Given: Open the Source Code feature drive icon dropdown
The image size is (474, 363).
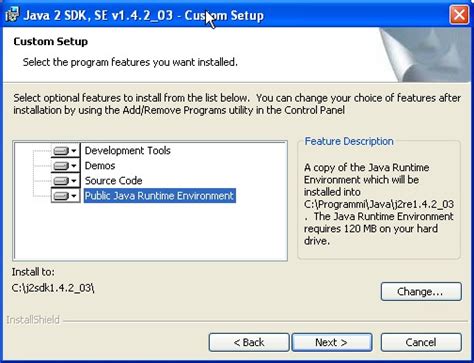Looking at the screenshot, I should (66, 181).
